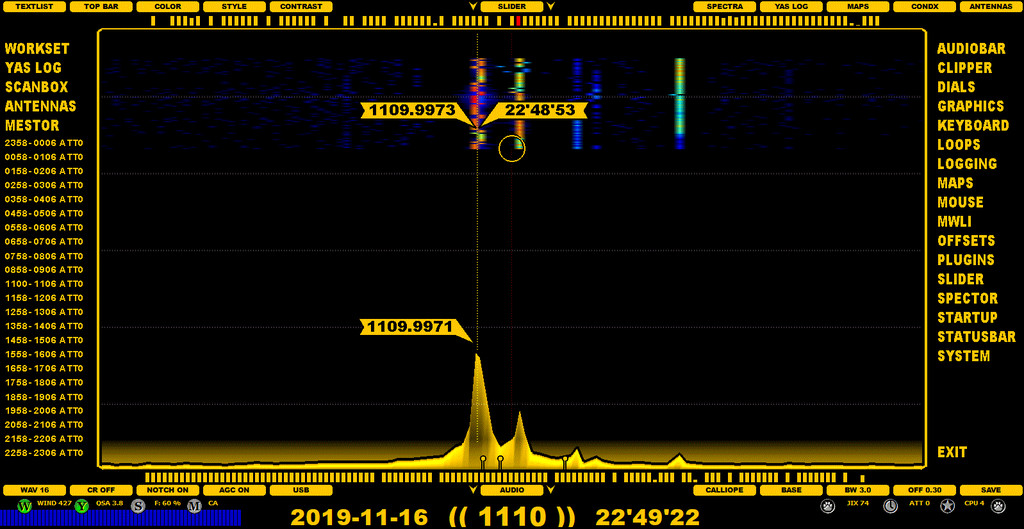Click the green W status icon
1024x529 pixels.
tap(24, 506)
